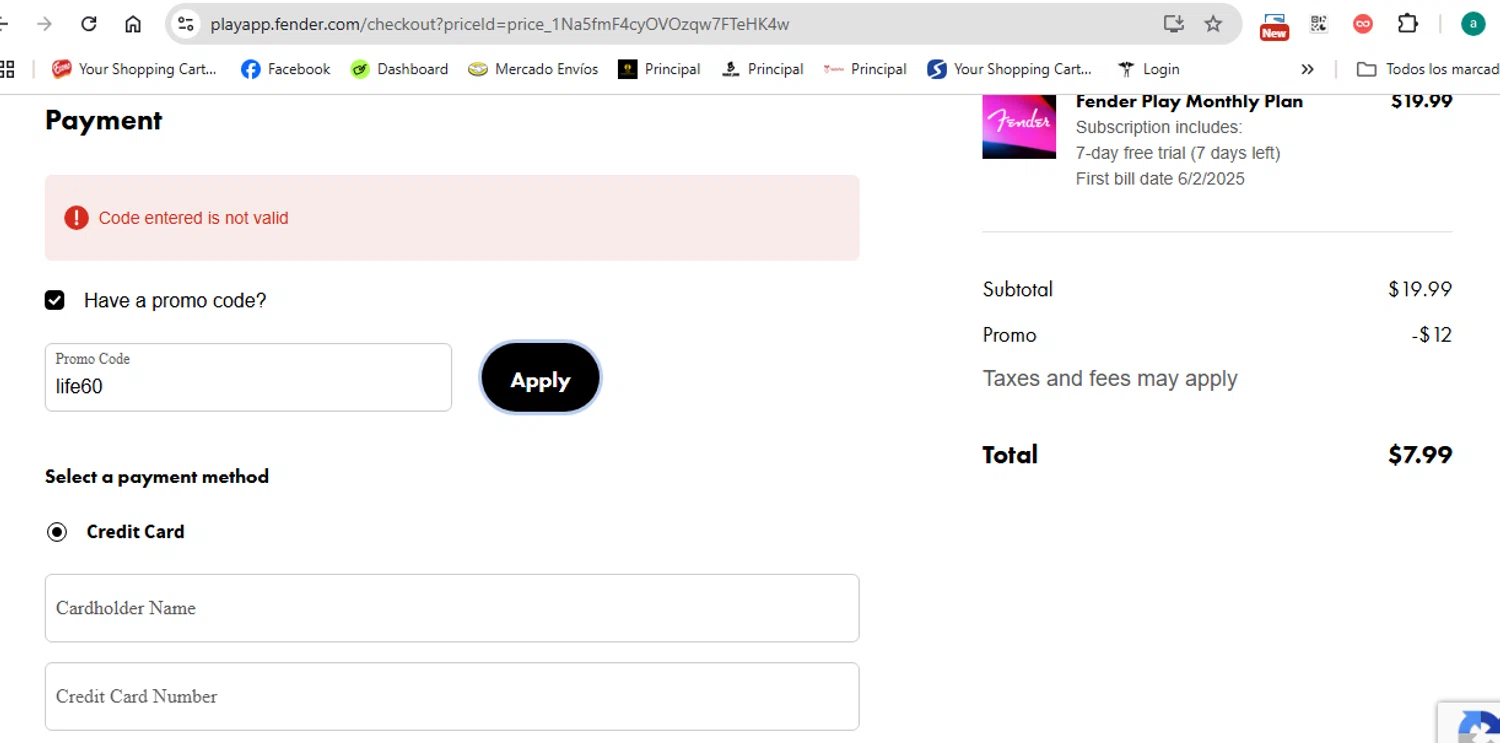Image resolution: width=1500 pixels, height=743 pixels.
Task: Reload the page with the refresh icon
Action: [89, 24]
